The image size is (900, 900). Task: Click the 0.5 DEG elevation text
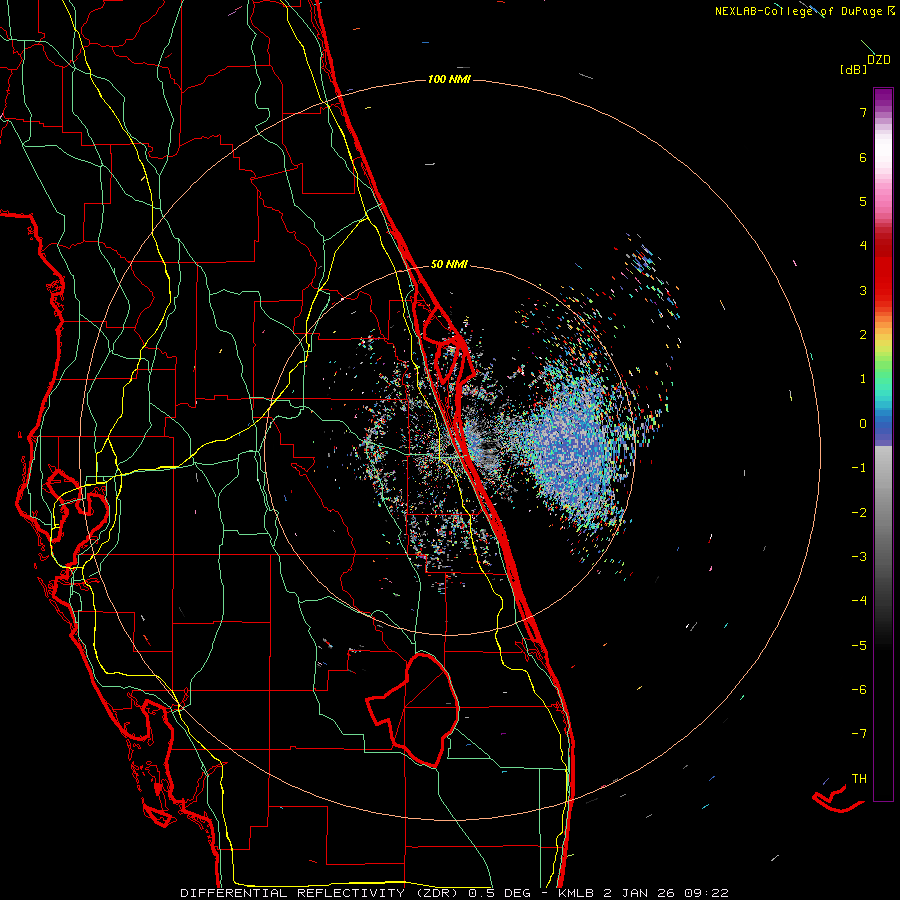(499, 893)
